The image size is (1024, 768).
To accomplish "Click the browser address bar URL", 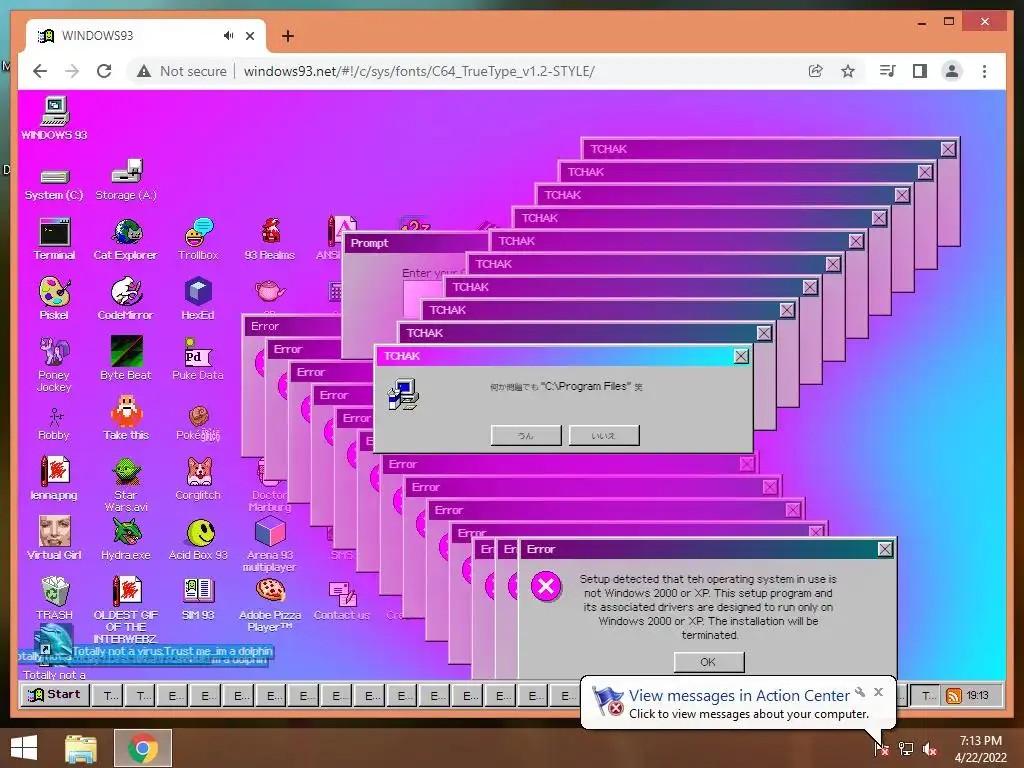I will click(419, 71).
